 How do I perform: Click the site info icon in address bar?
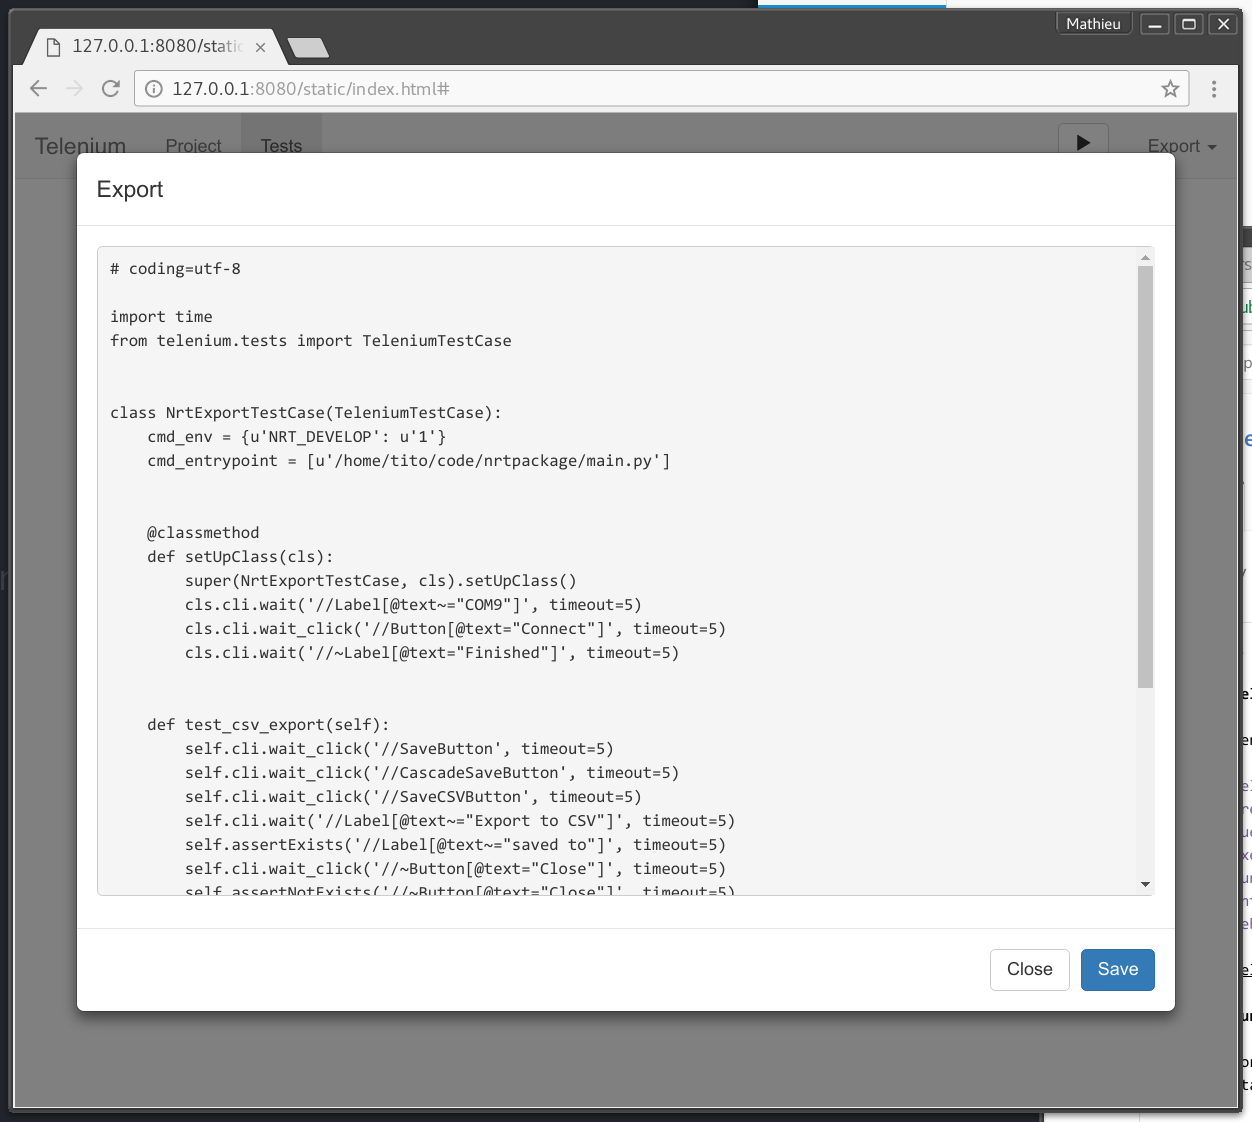point(153,88)
